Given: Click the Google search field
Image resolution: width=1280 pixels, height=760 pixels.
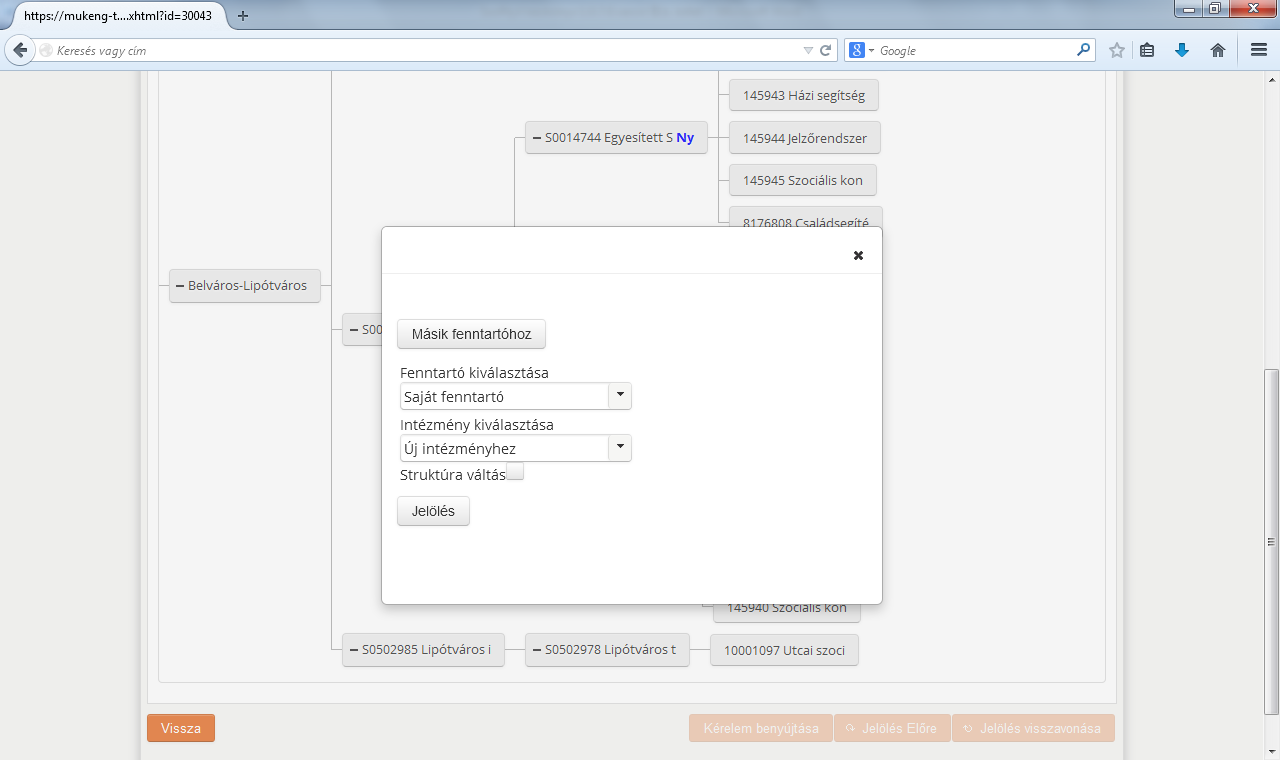Looking at the screenshot, I should point(975,50).
